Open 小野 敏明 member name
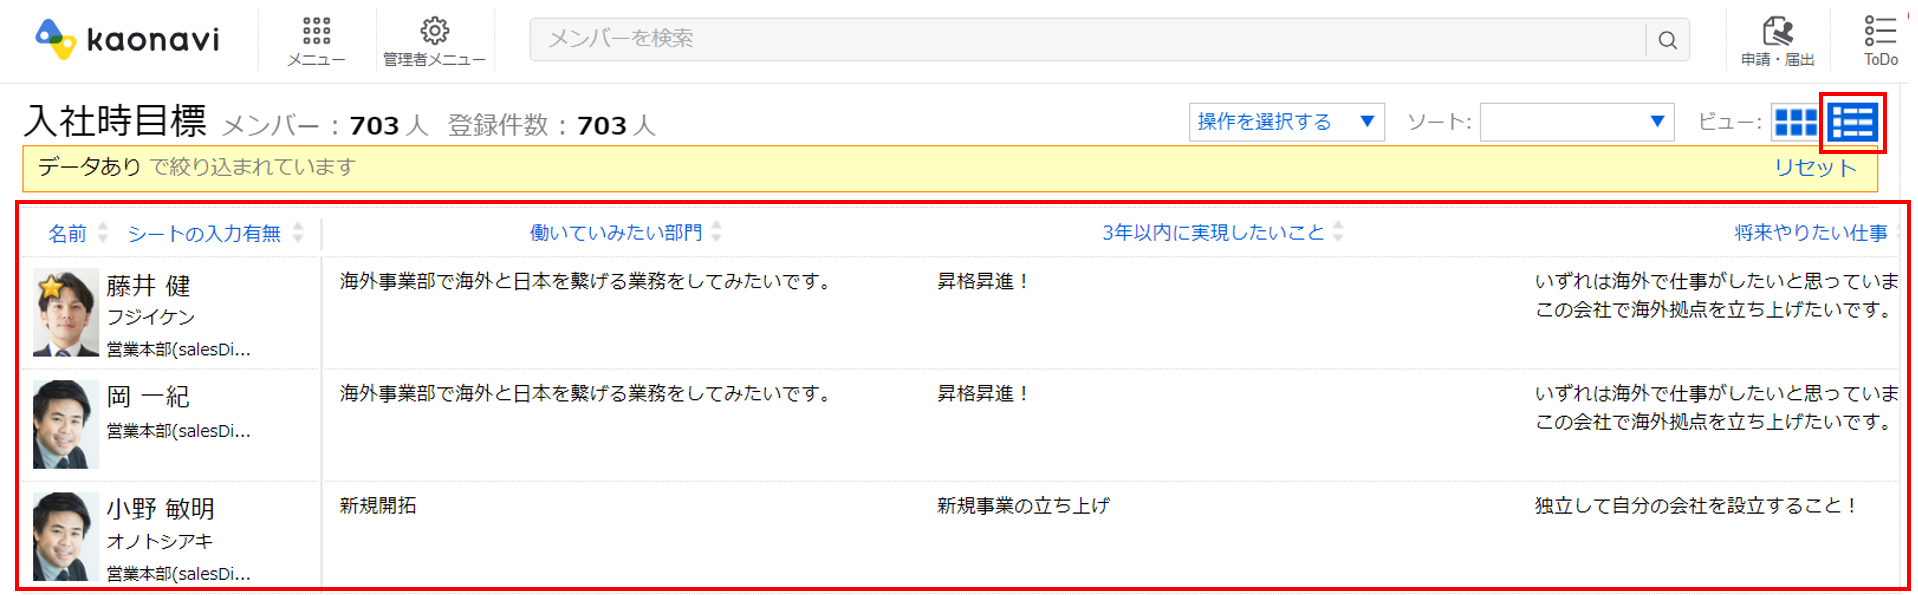 [161, 509]
